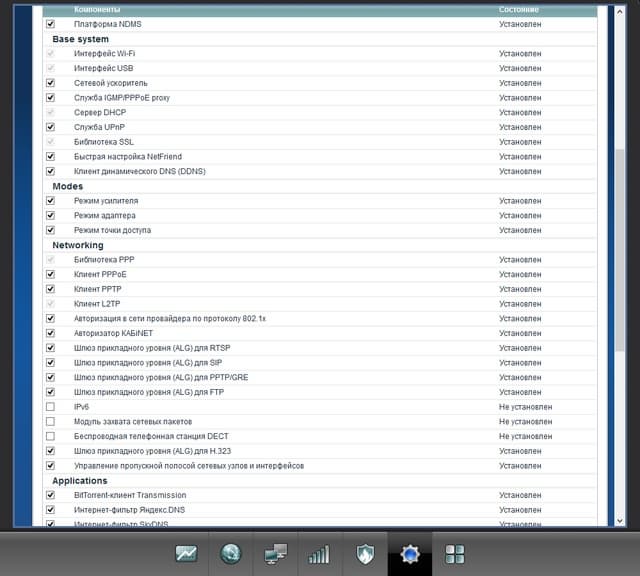Viewport: 640px width, 576px height.
Task: Click the scrollbar up arrow
Action: (620, 12)
